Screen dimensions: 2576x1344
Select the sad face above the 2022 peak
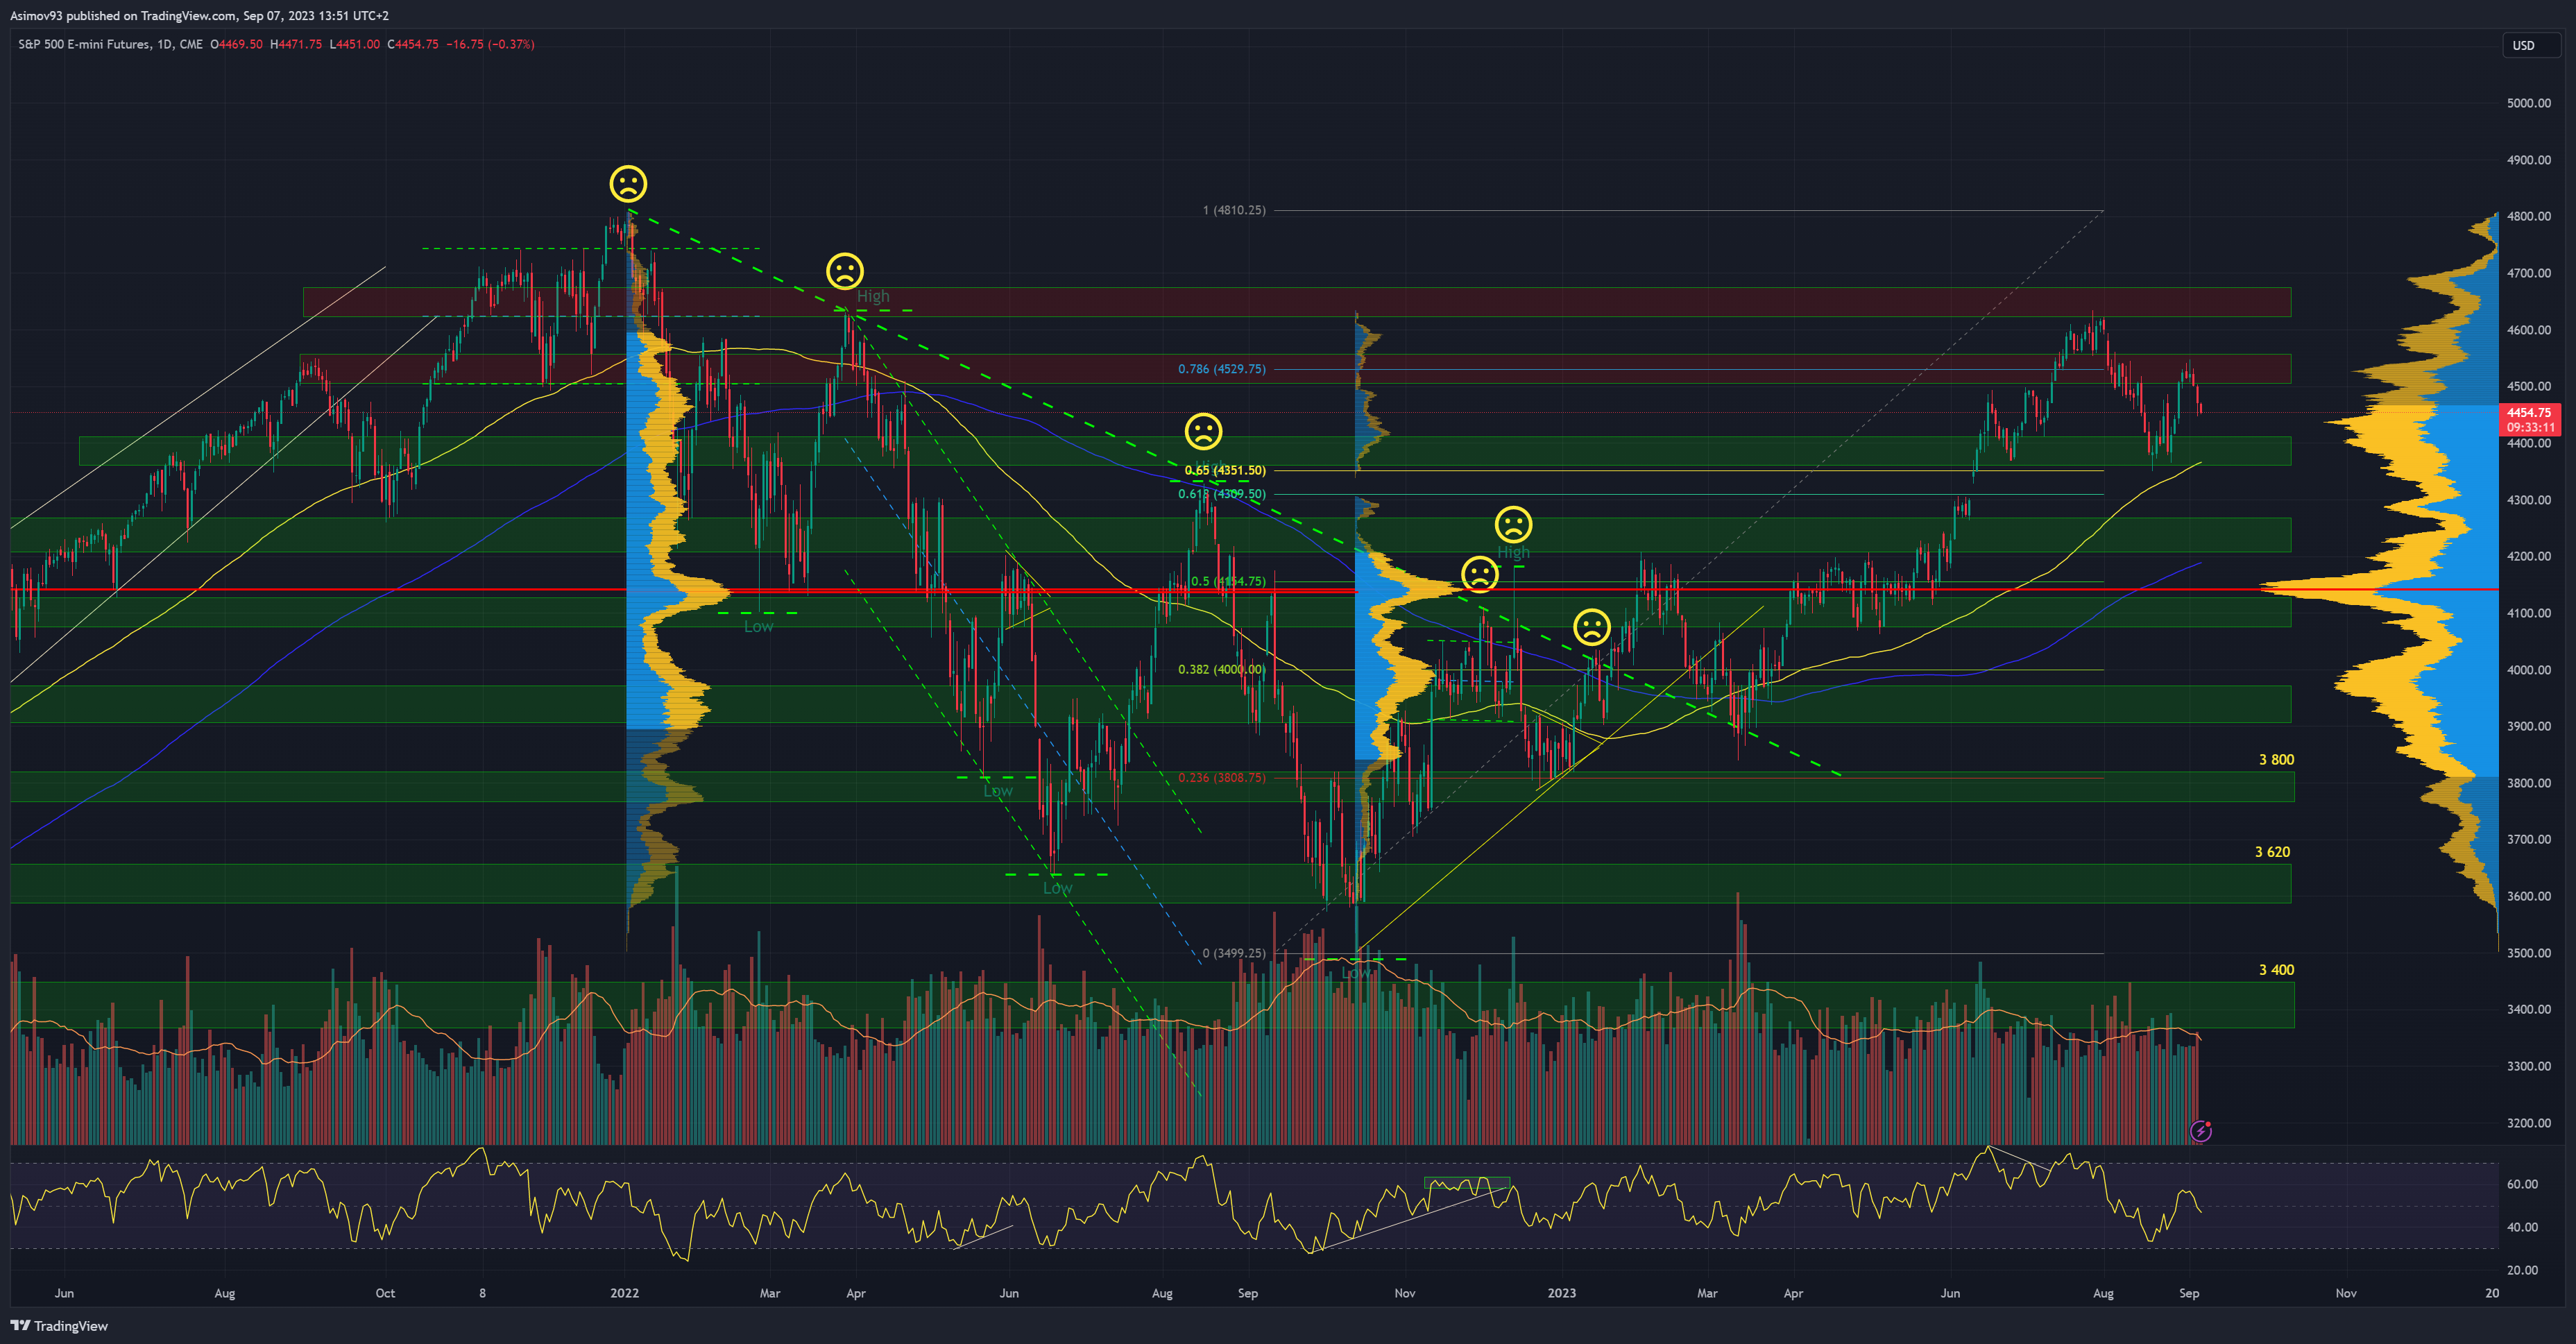point(628,184)
